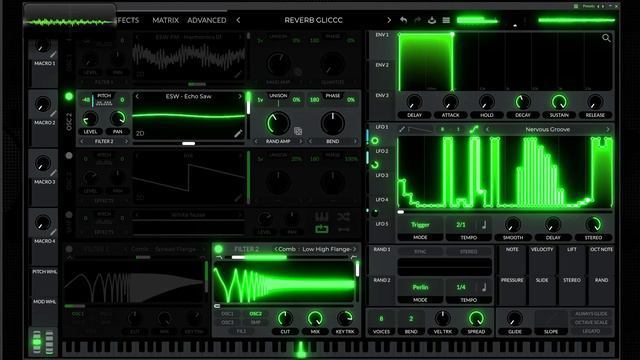Open the BEND distortion type selector
This screenshot has width=640, height=360.
333,141
